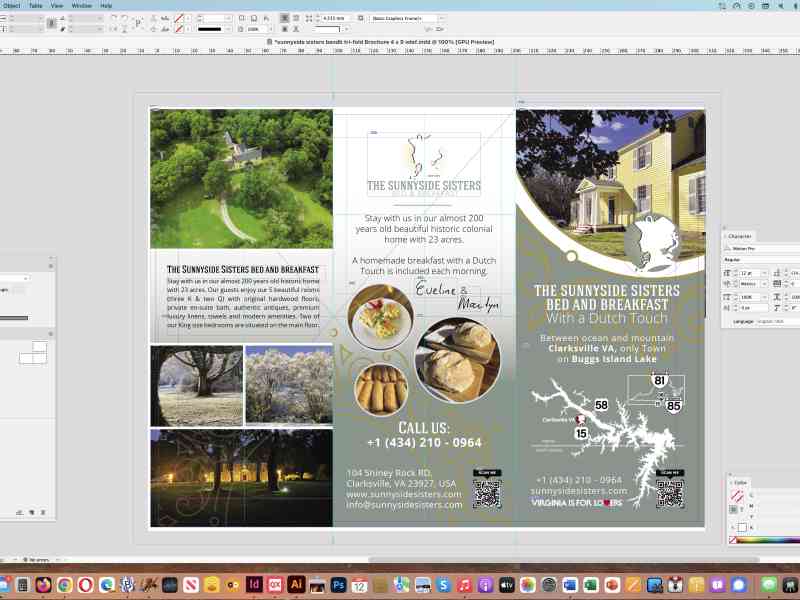Open the kerning Metrics dropdown
The image size is (800, 600).
pos(764,284)
